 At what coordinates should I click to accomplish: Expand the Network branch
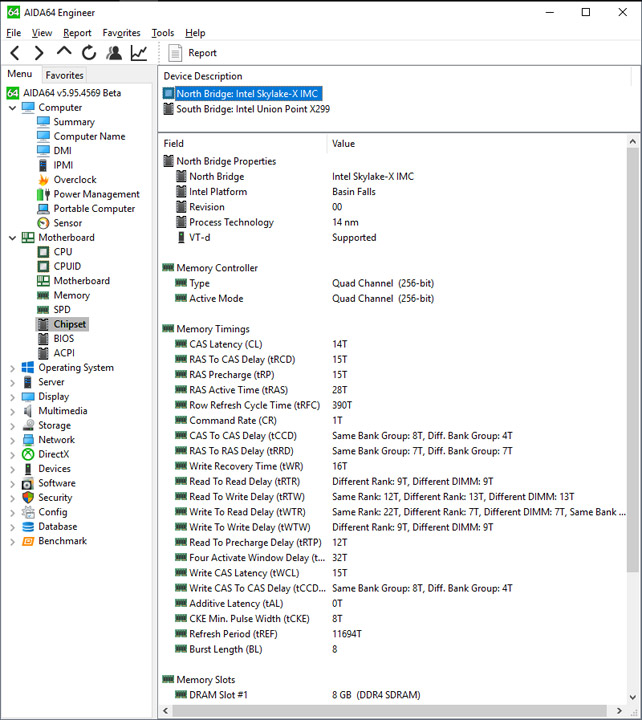pyautogui.click(x=12, y=440)
